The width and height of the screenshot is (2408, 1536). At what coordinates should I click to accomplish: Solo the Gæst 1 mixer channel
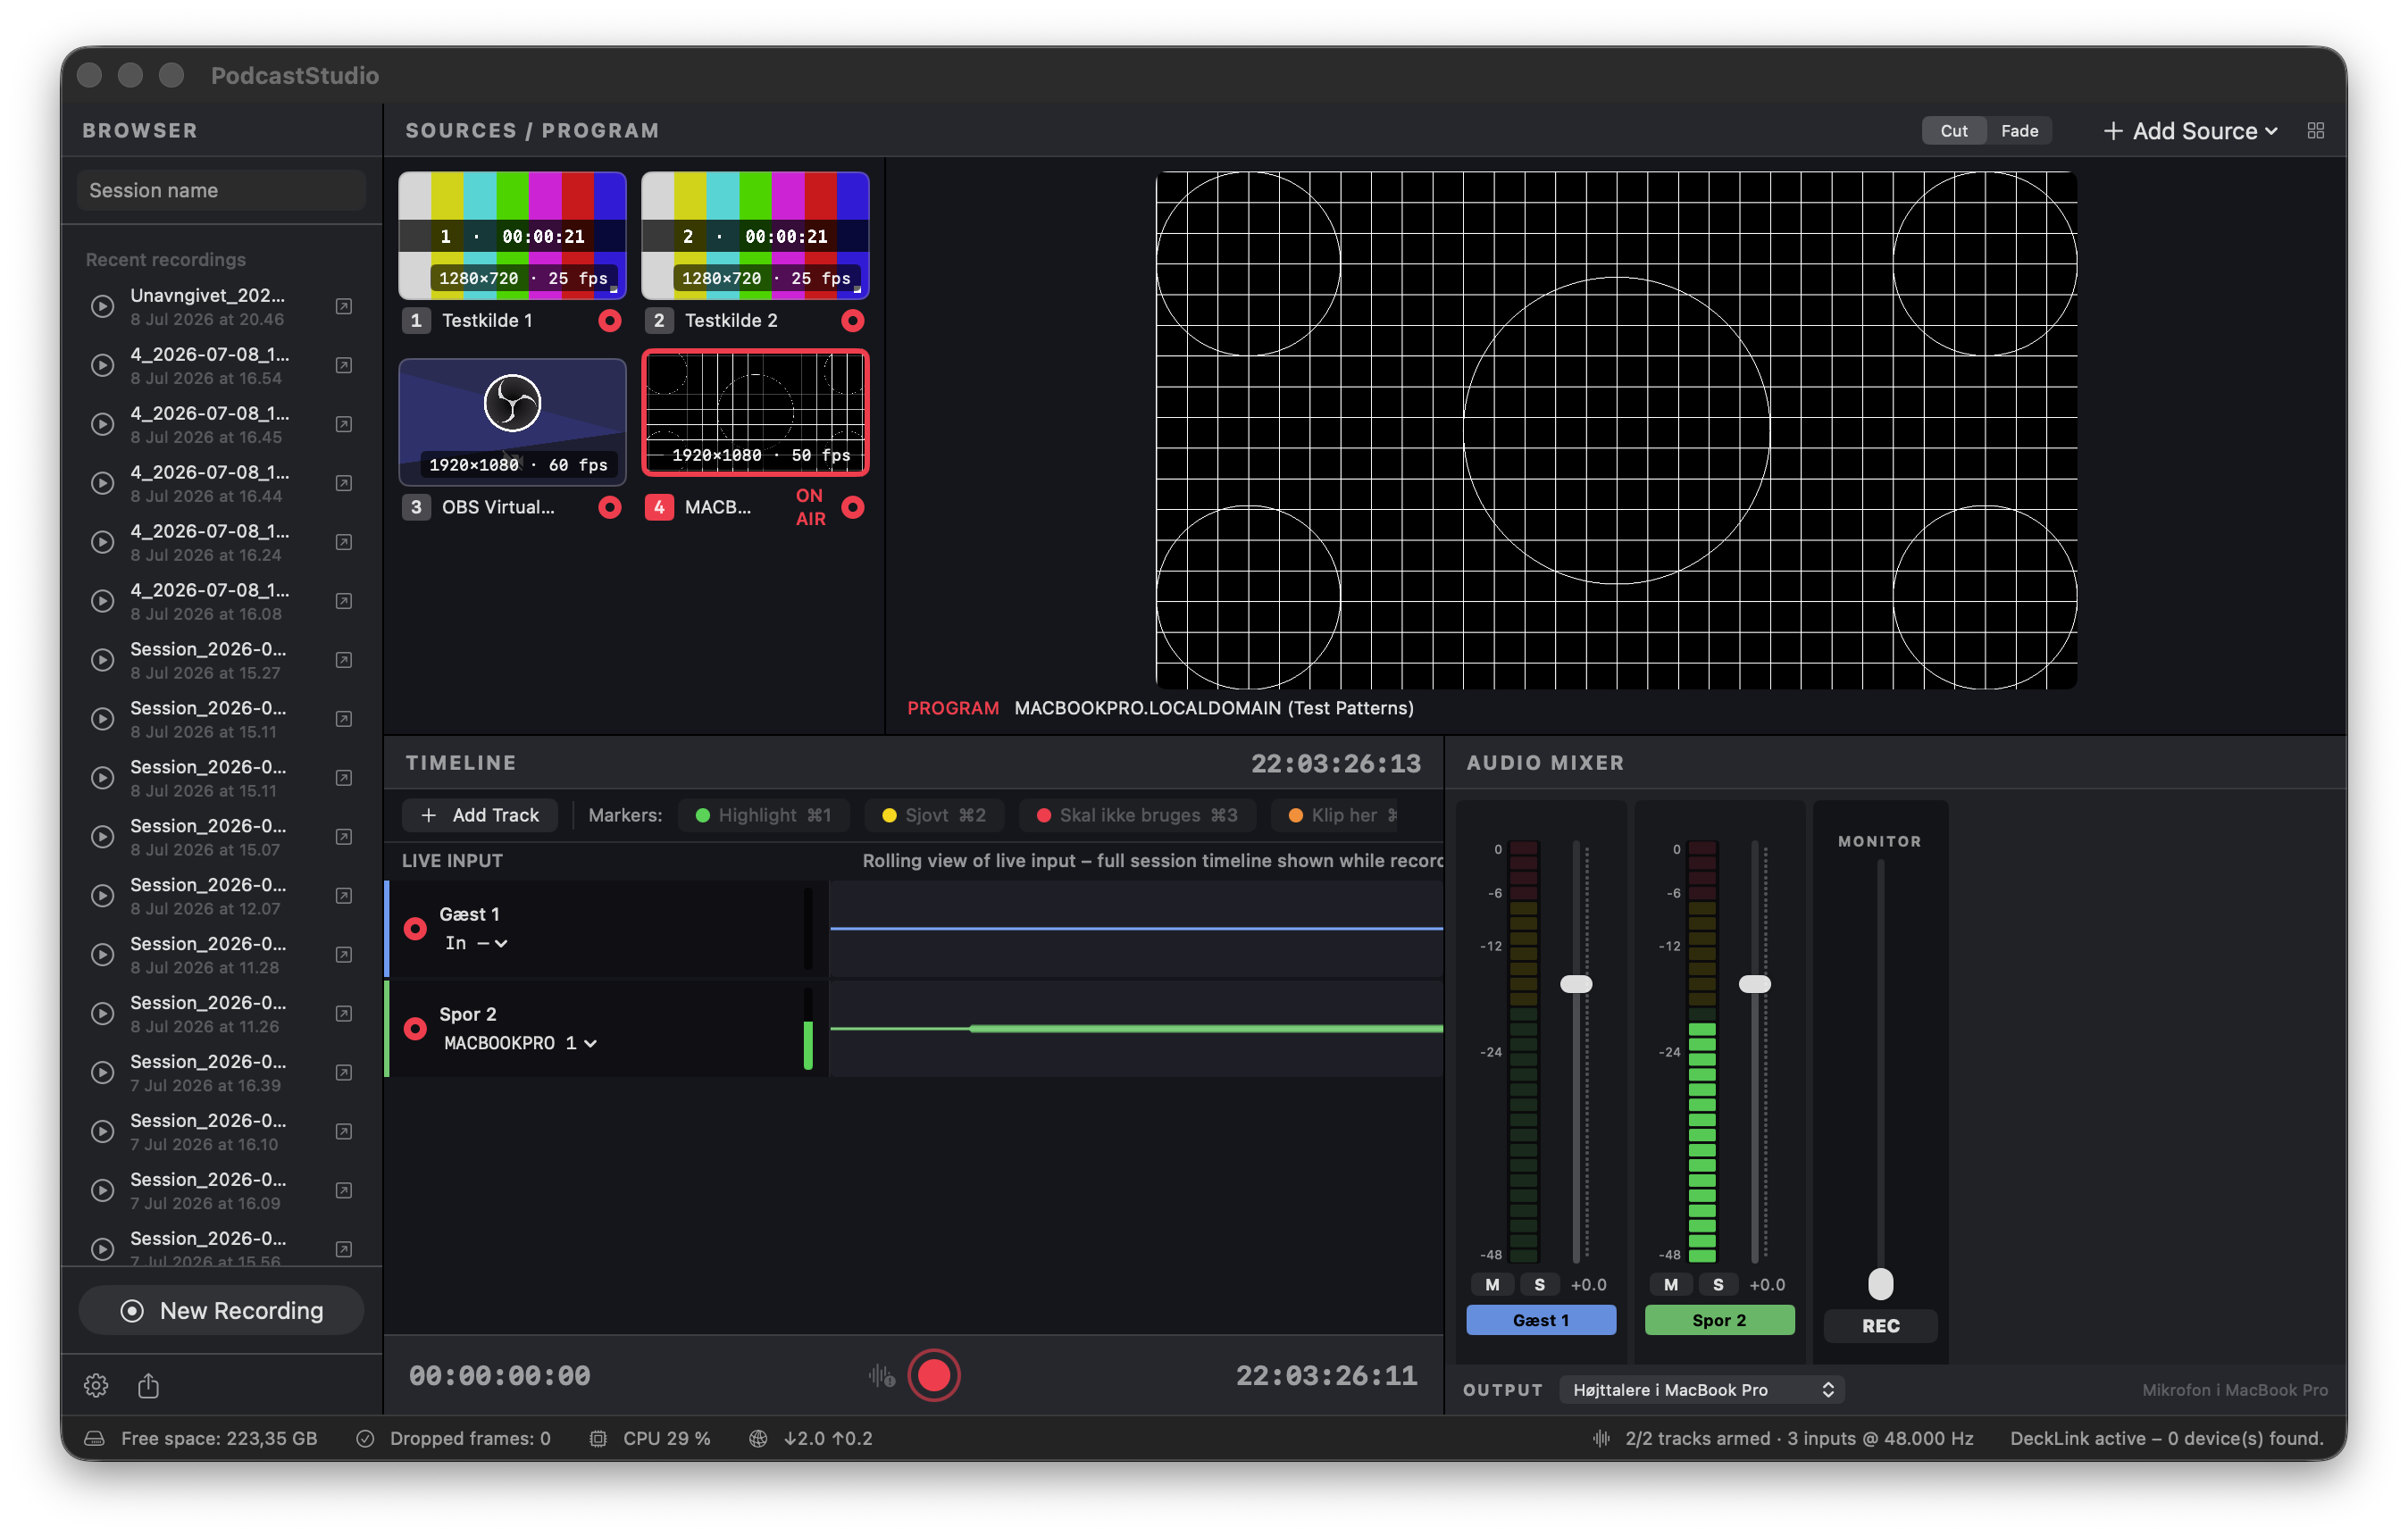(x=1540, y=1285)
